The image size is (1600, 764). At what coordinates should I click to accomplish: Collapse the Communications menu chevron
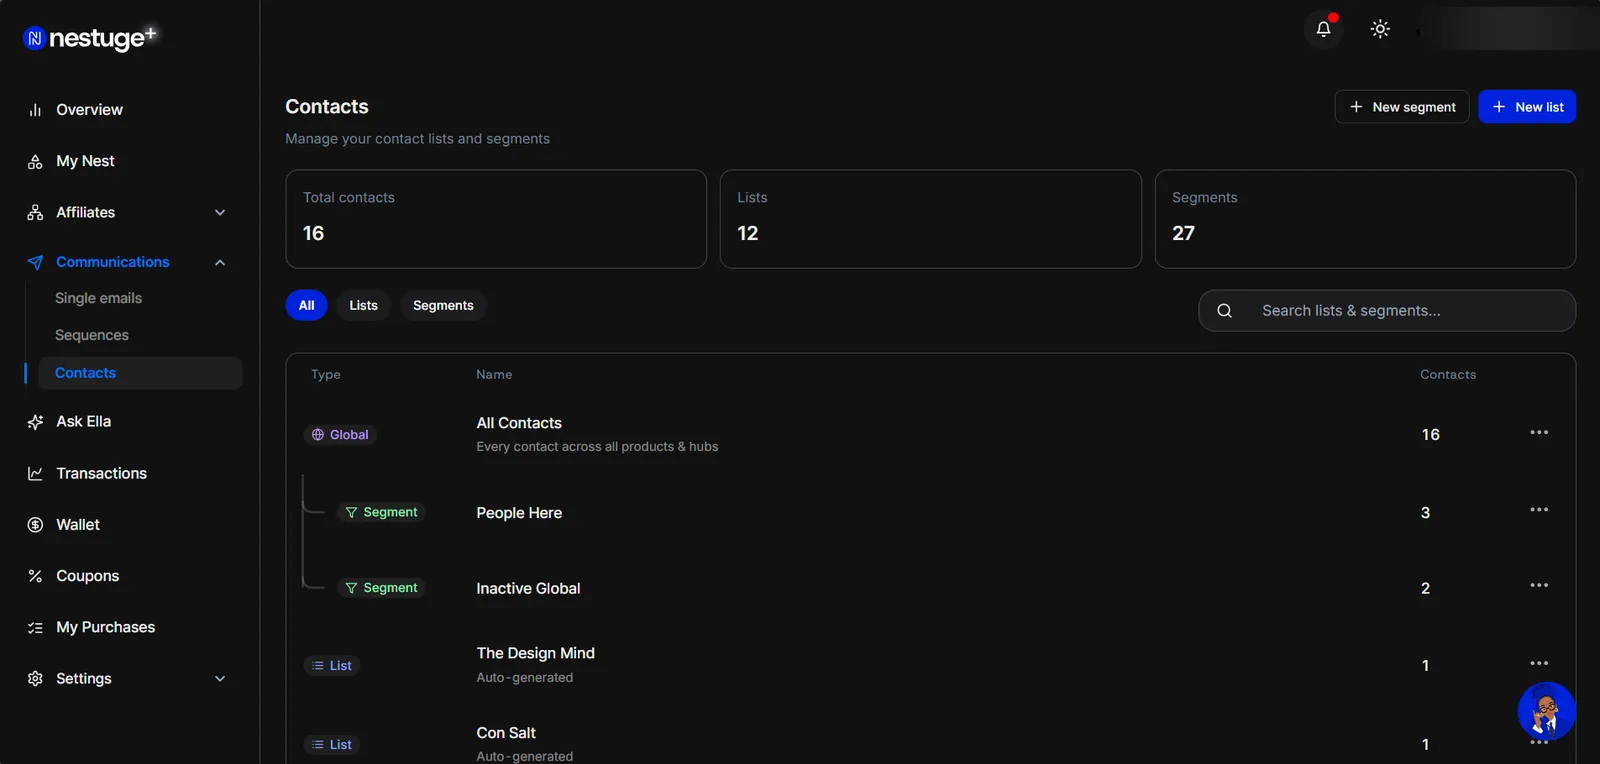coord(220,262)
